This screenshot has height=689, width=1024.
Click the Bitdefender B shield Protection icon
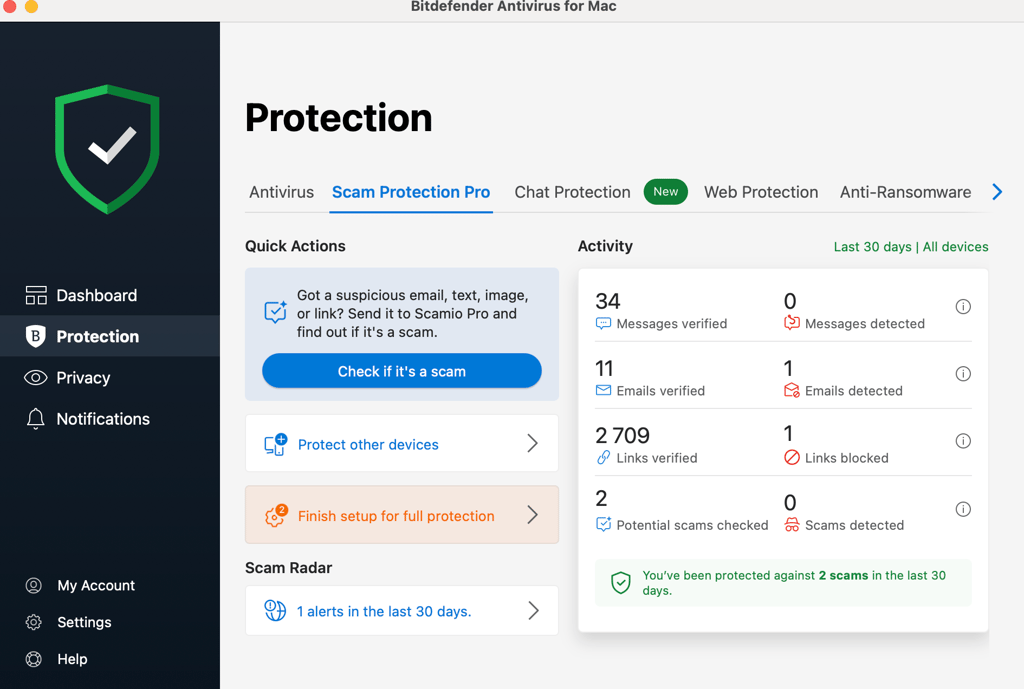35,336
